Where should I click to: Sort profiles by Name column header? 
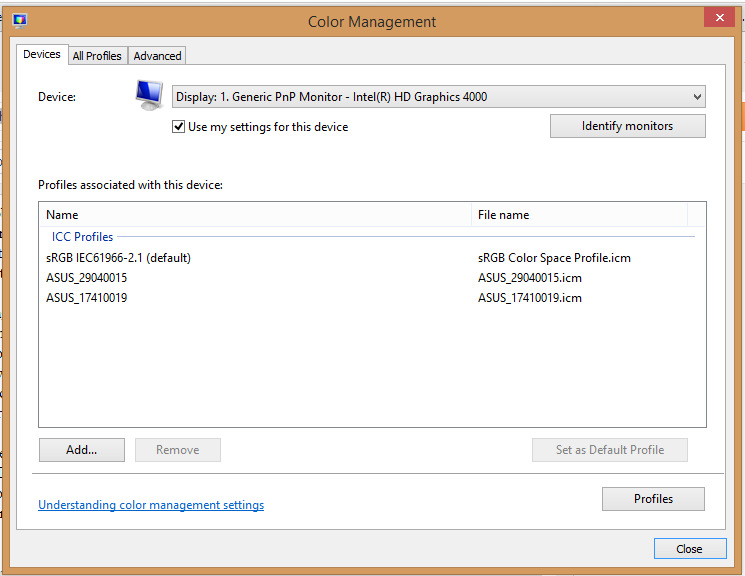(x=255, y=215)
